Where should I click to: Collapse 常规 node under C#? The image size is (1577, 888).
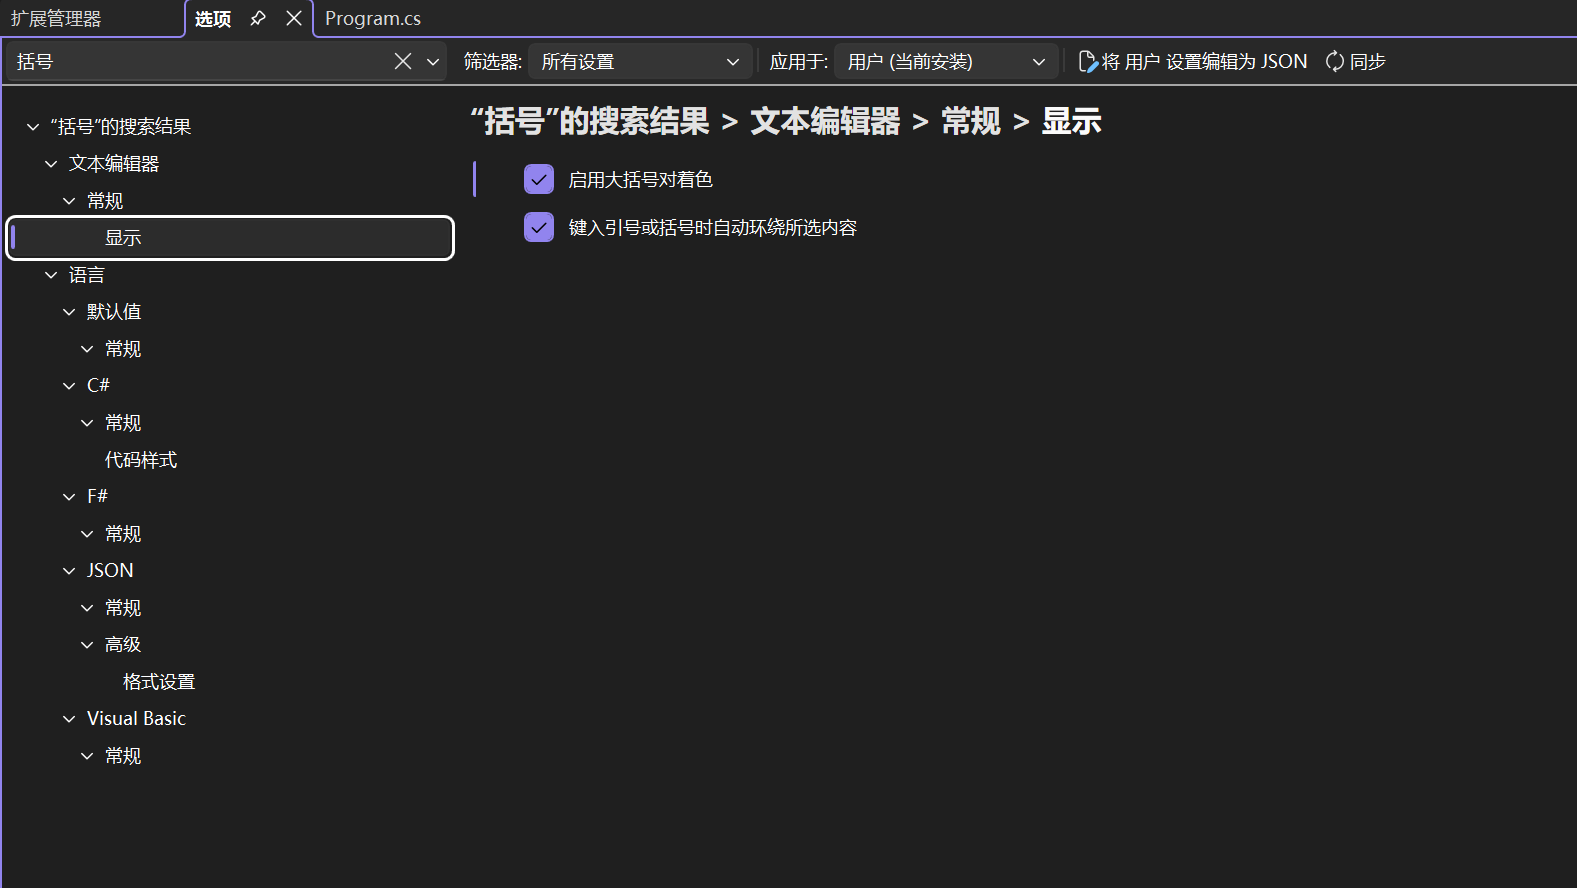point(87,423)
